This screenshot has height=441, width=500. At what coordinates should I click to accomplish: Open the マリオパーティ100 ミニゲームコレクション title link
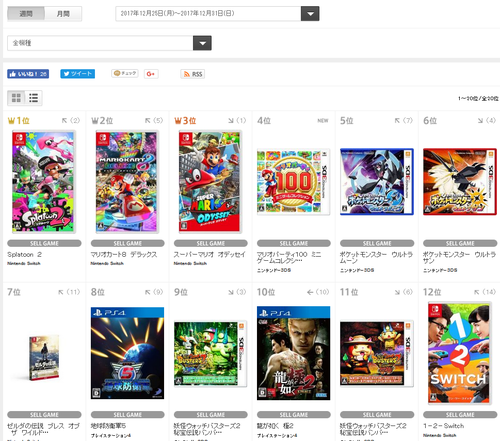tap(289, 258)
